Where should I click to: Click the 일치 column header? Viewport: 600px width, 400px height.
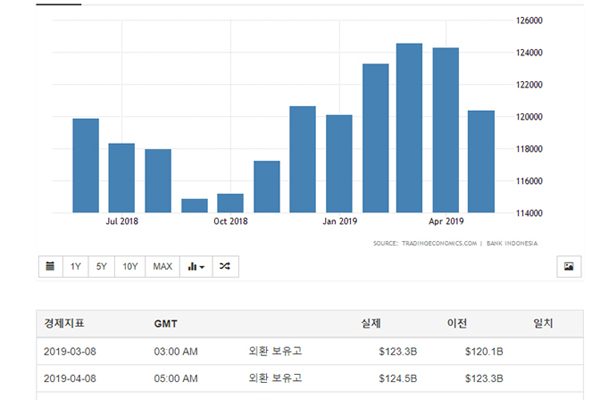click(544, 324)
